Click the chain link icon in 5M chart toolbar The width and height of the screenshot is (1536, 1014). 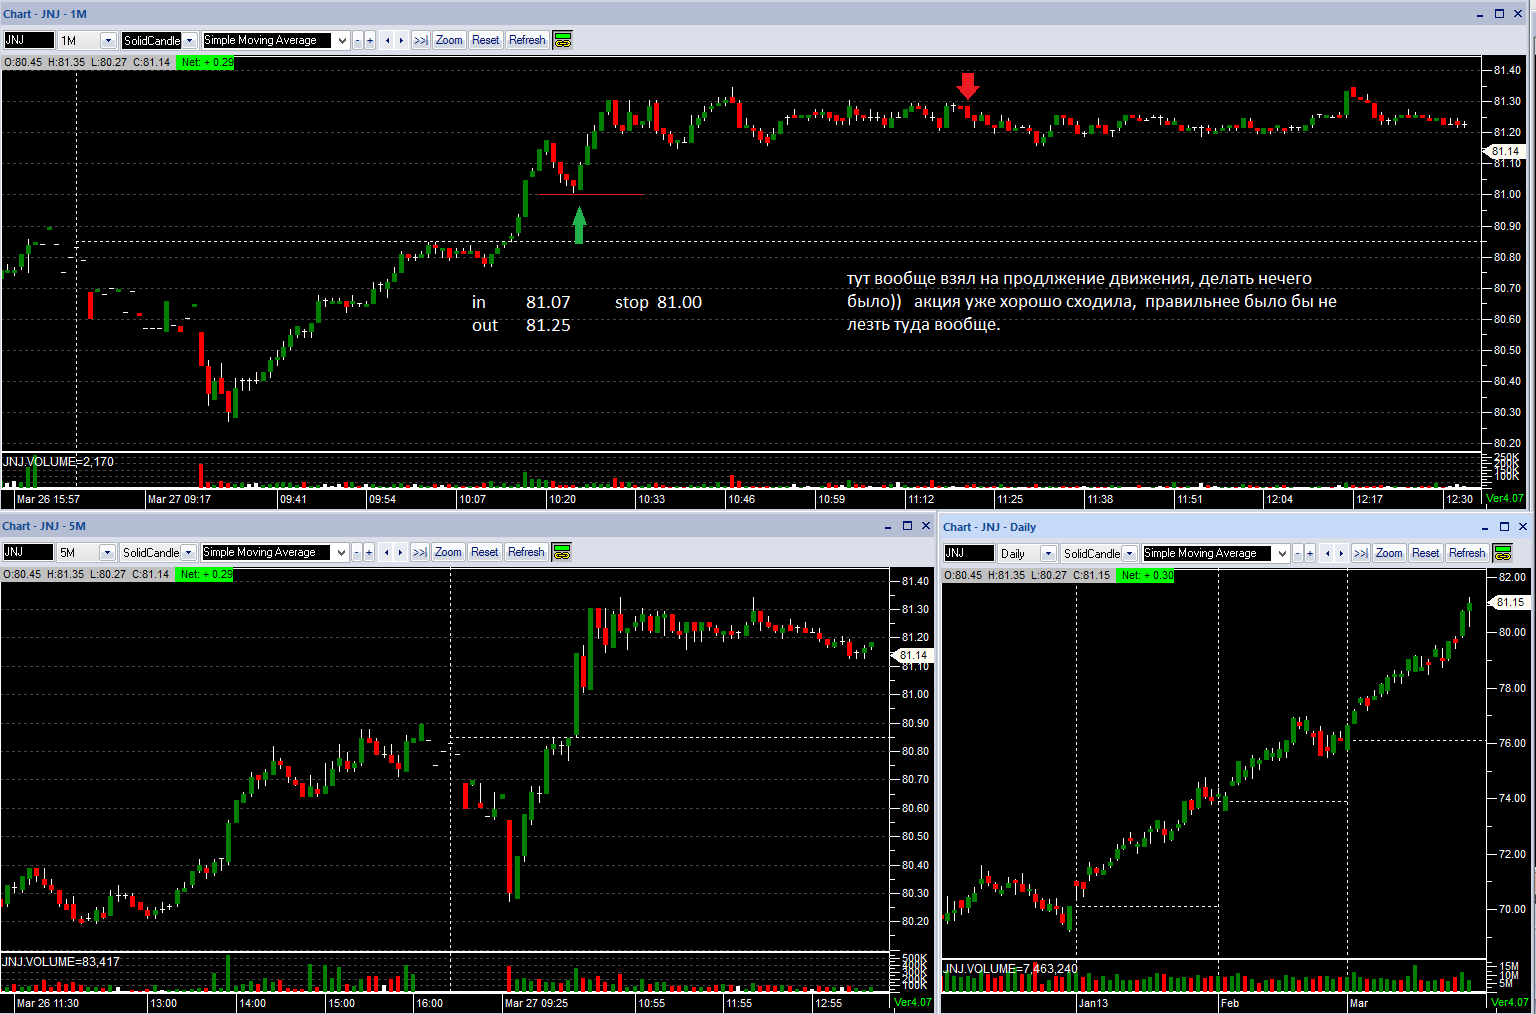(x=562, y=553)
